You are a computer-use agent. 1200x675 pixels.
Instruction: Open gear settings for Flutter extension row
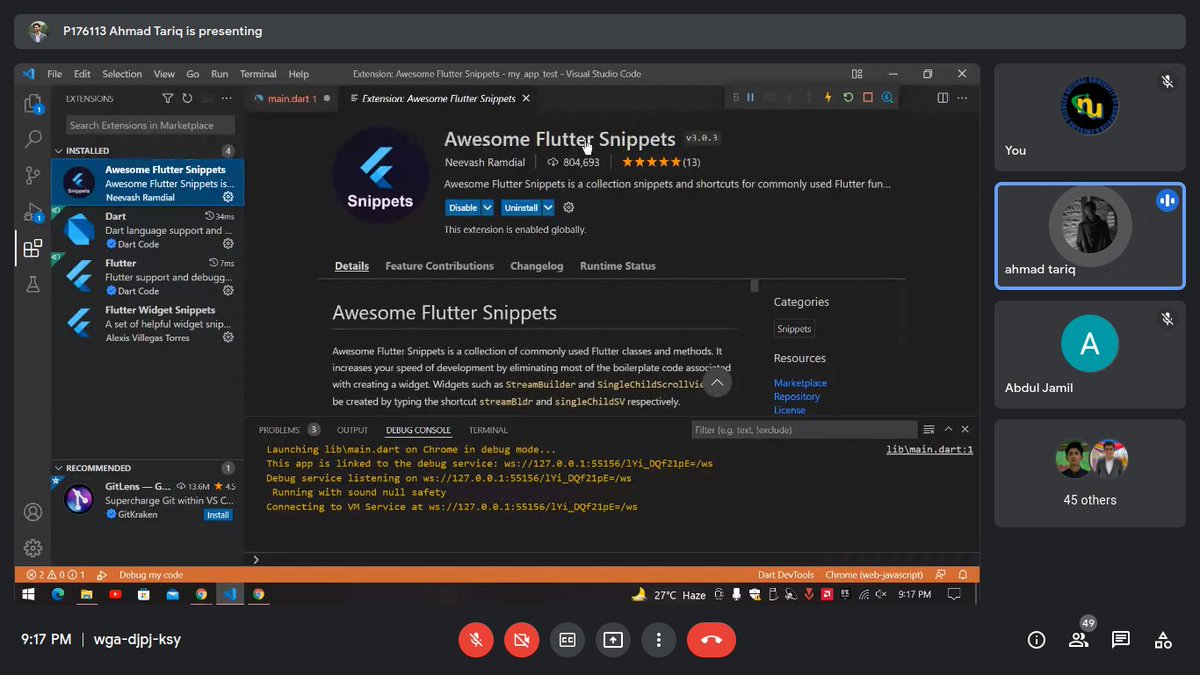(228, 291)
